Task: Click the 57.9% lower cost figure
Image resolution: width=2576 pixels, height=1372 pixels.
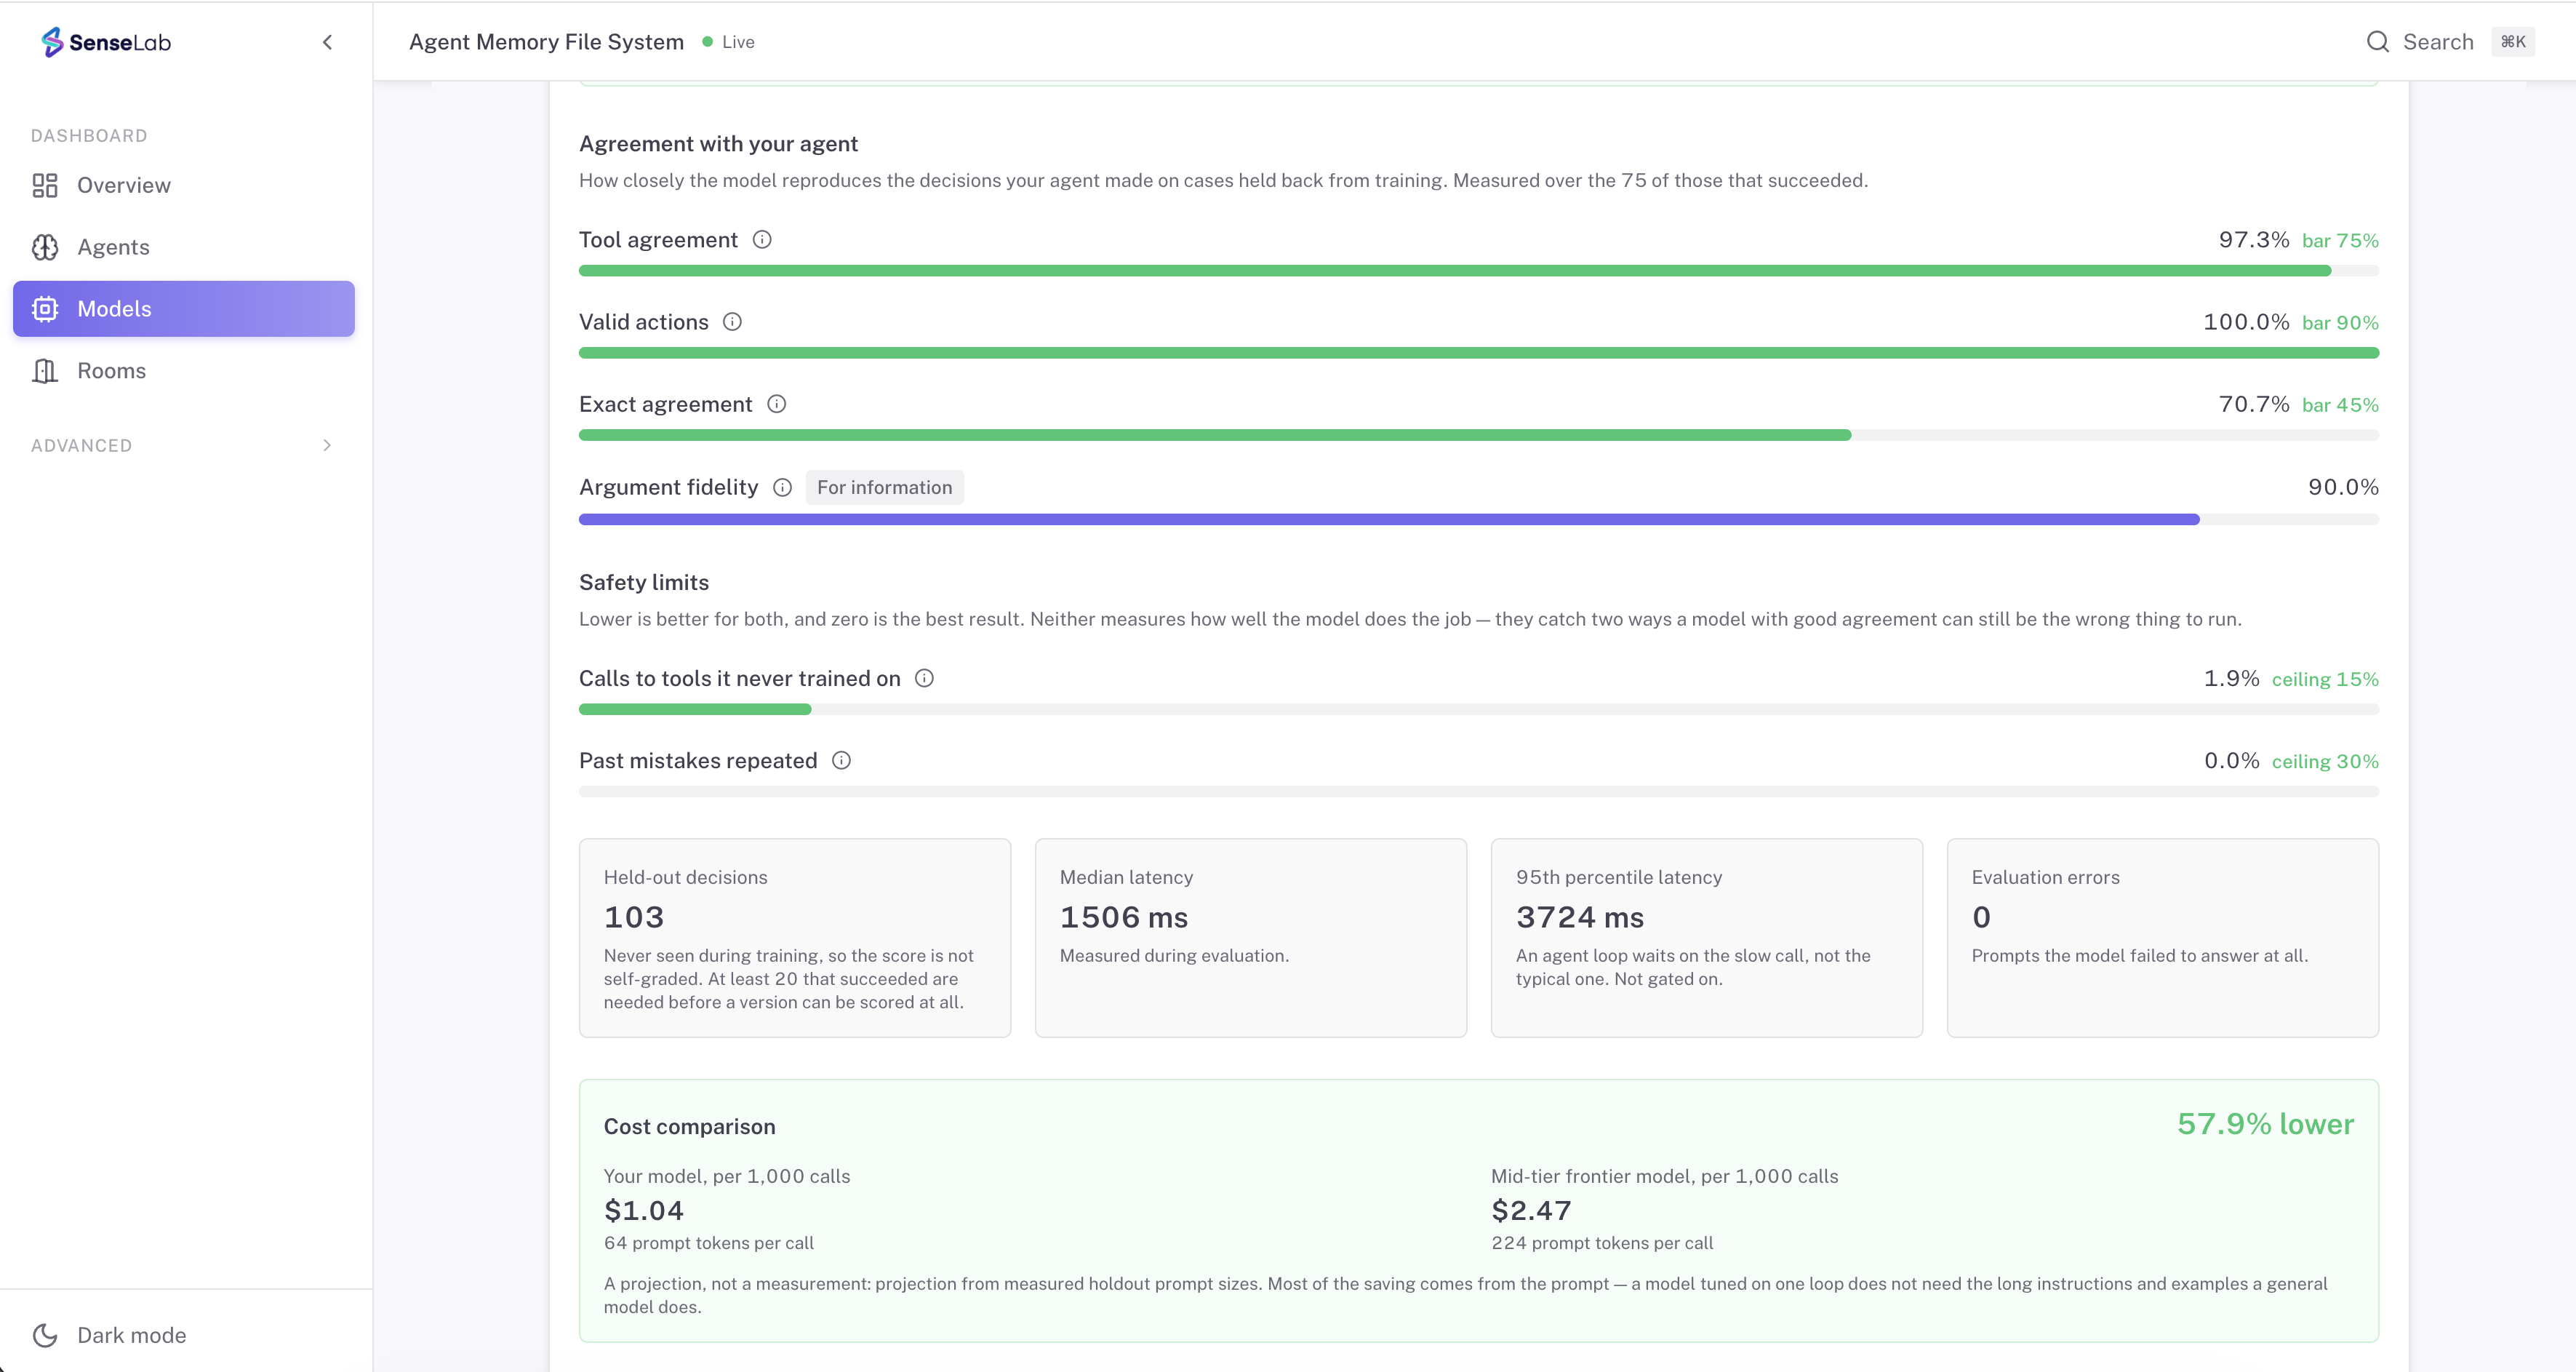Action: (x=2265, y=1124)
